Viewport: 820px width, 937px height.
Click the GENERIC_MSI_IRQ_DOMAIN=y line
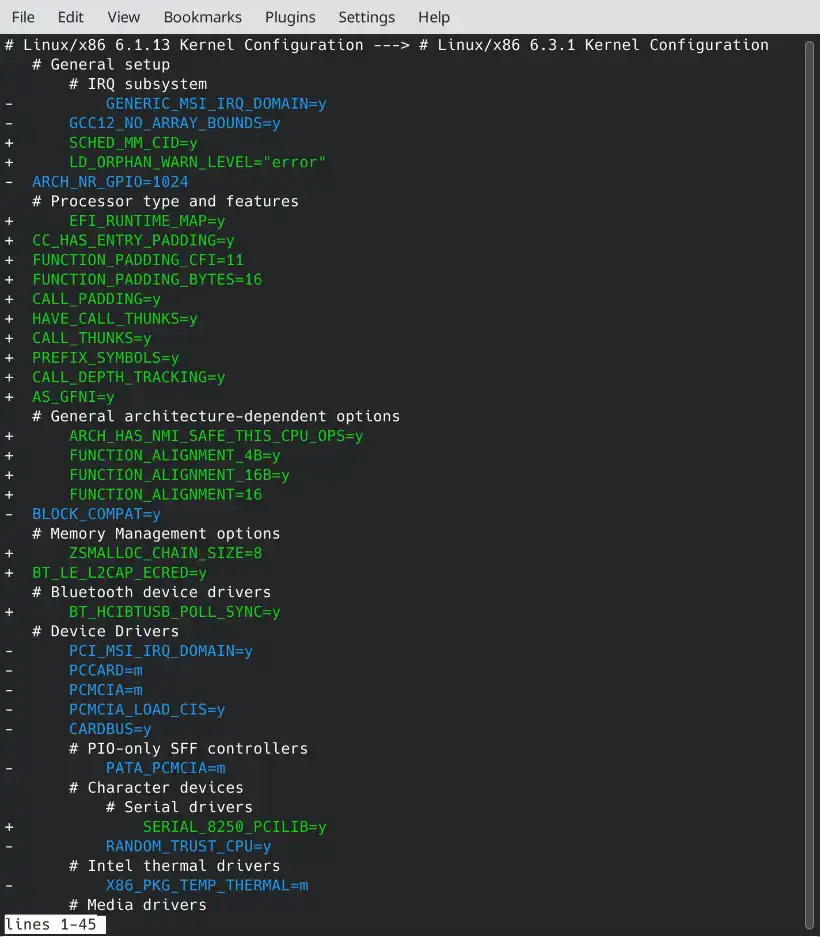(x=216, y=104)
